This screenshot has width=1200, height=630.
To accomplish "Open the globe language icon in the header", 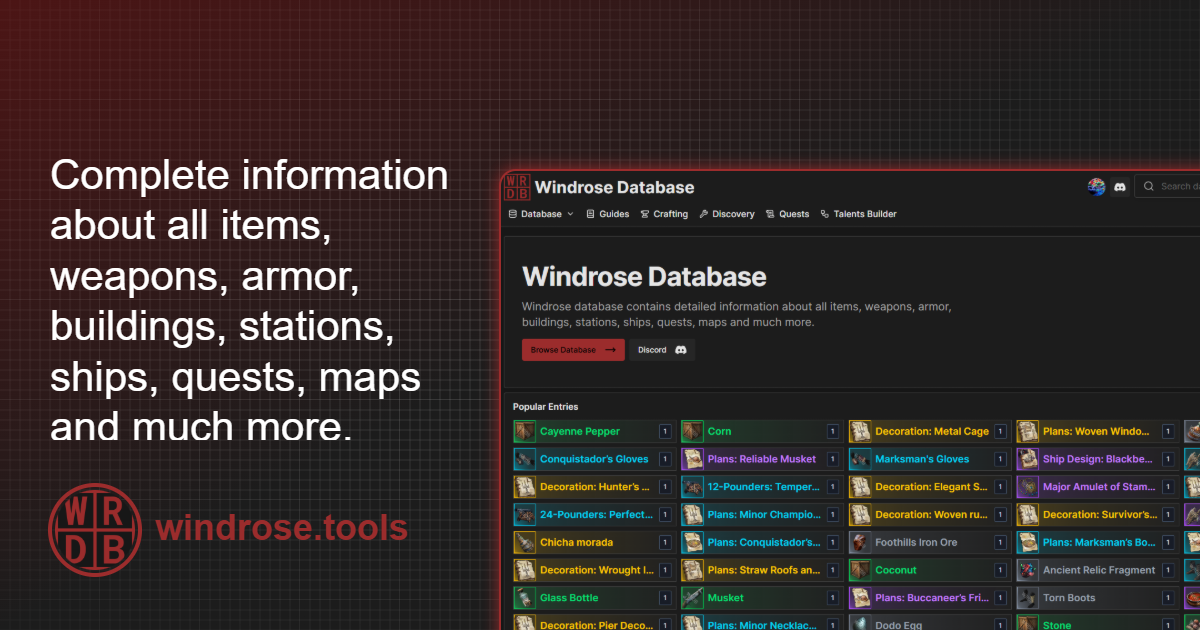I will tap(1096, 187).
